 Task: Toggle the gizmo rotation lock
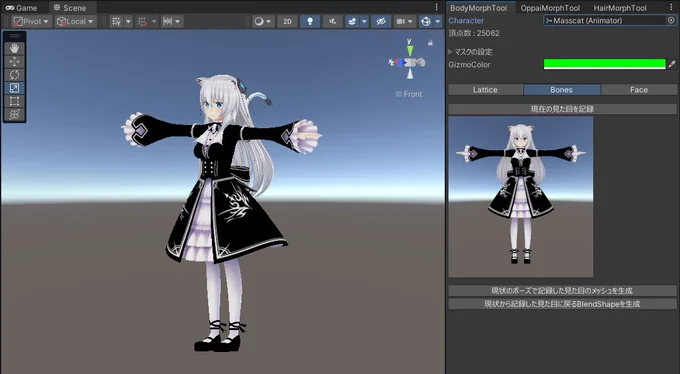click(x=430, y=43)
